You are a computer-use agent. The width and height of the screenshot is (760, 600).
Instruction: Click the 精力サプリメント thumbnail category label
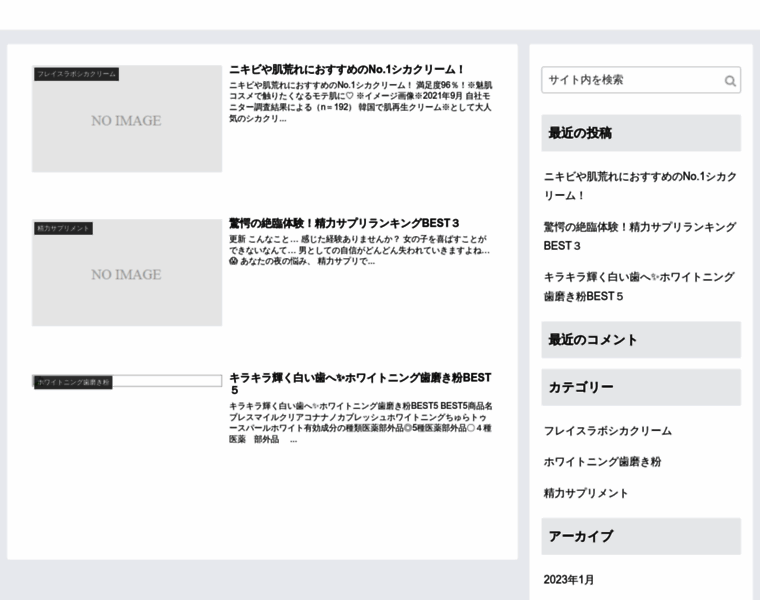(x=63, y=228)
